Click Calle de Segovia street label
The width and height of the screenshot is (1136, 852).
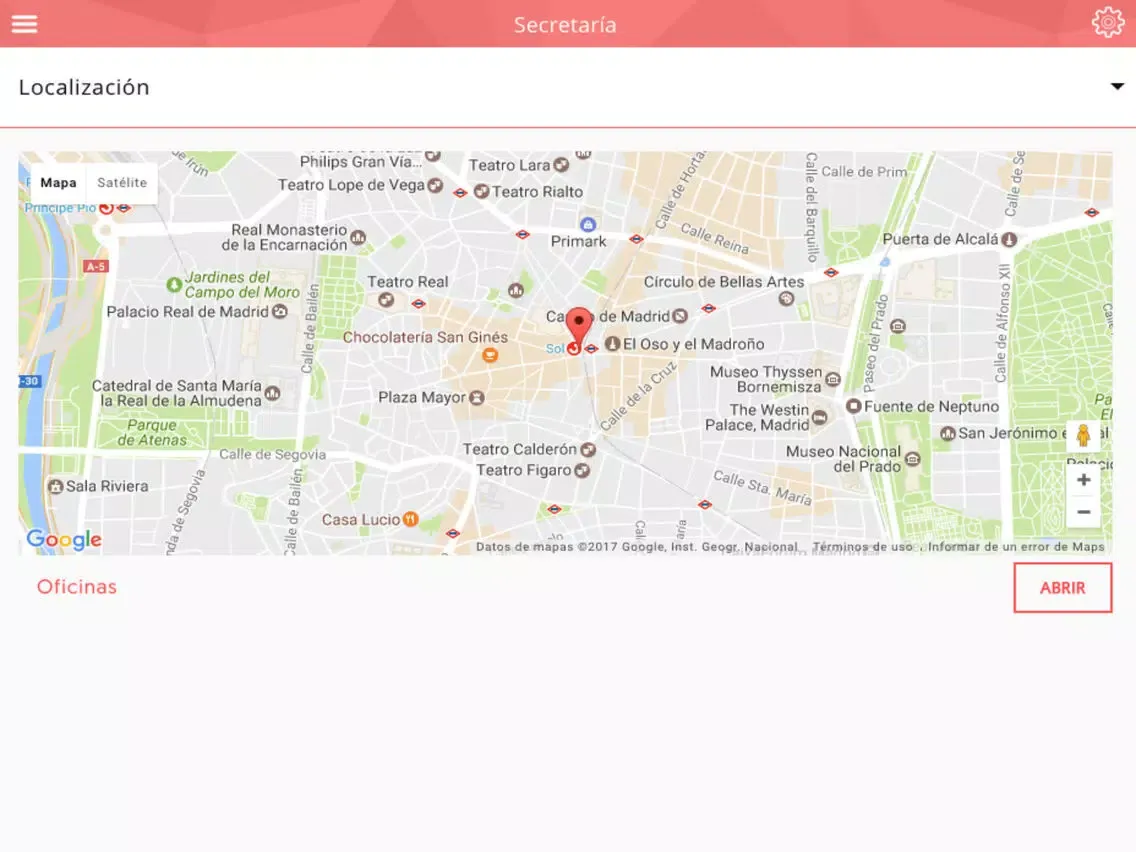click(x=272, y=454)
